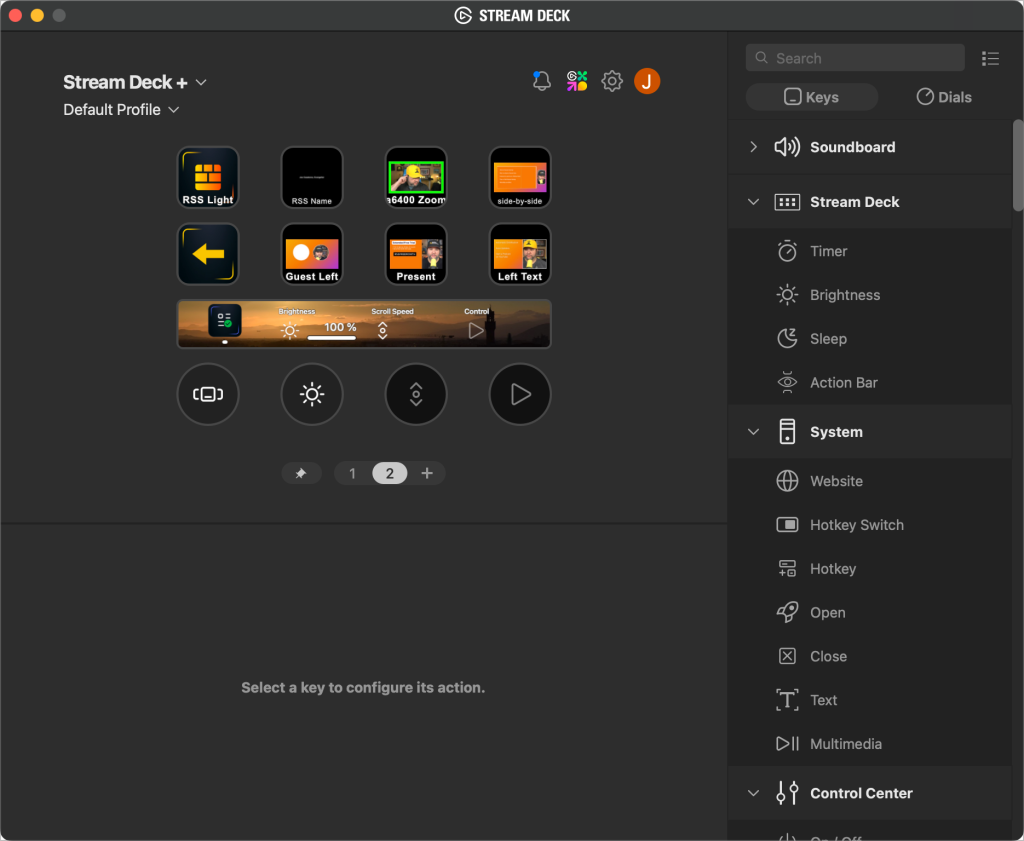Open the notifications bell icon
This screenshot has width=1024, height=841.
click(542, 82)
